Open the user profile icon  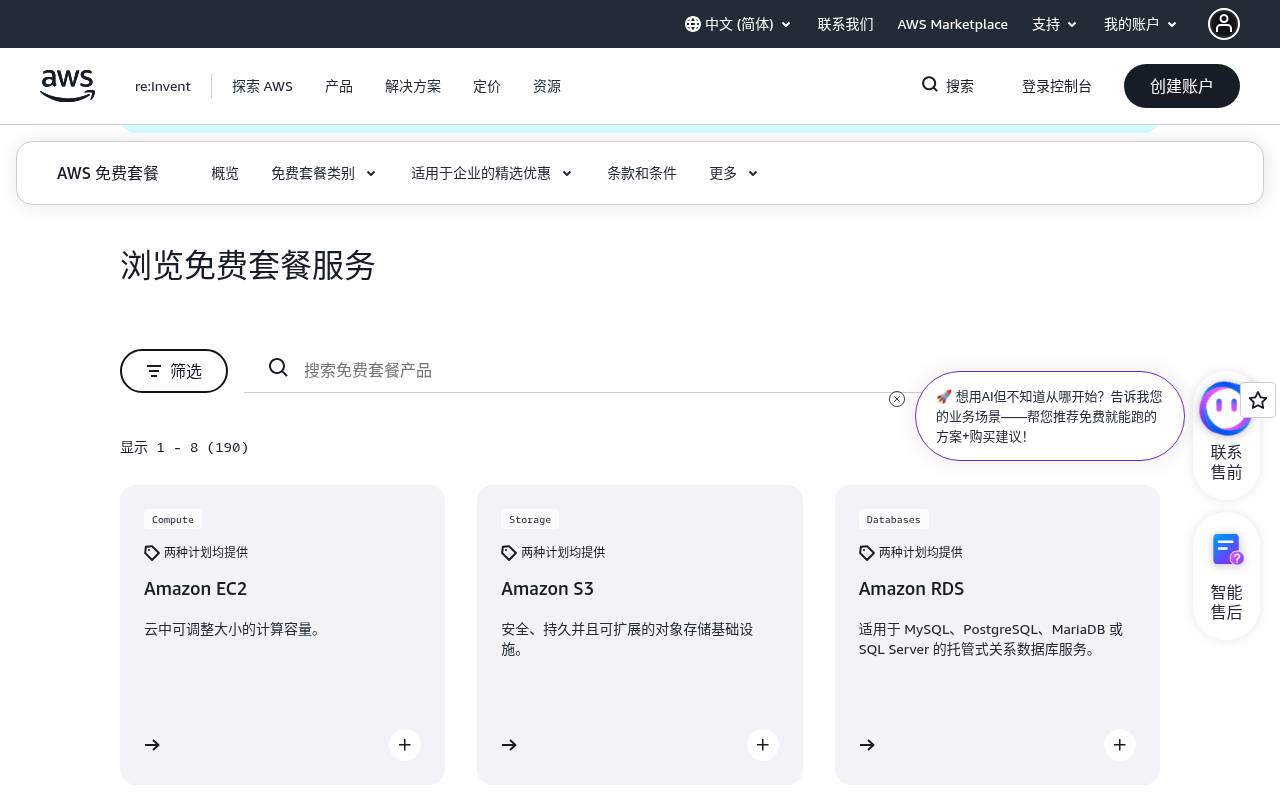tap(1224, 24)
